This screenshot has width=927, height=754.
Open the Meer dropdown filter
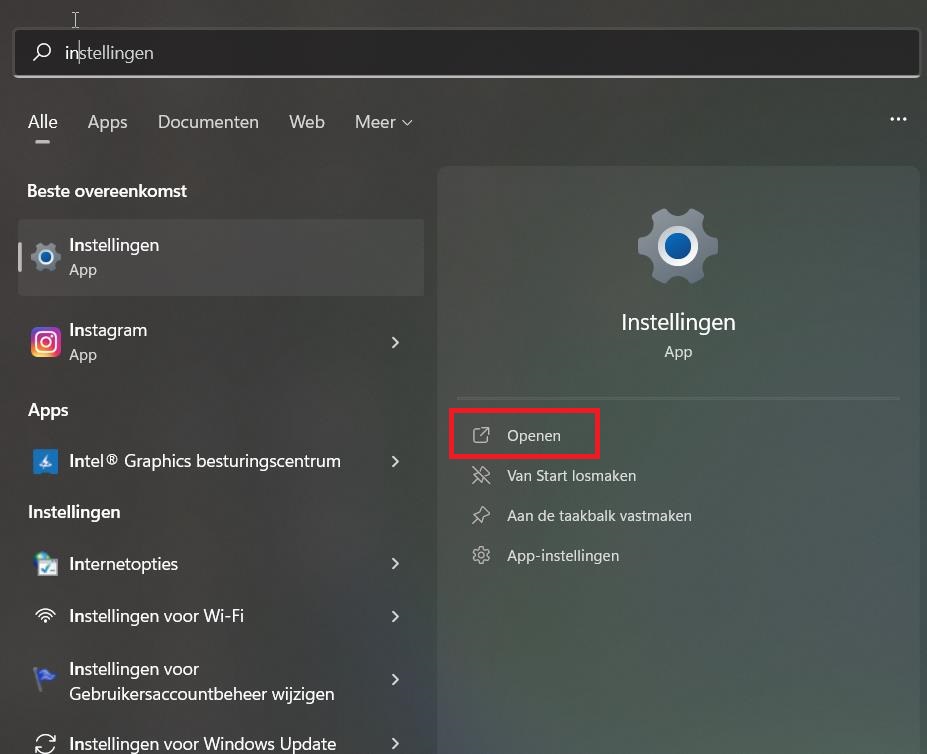point(383,122)
